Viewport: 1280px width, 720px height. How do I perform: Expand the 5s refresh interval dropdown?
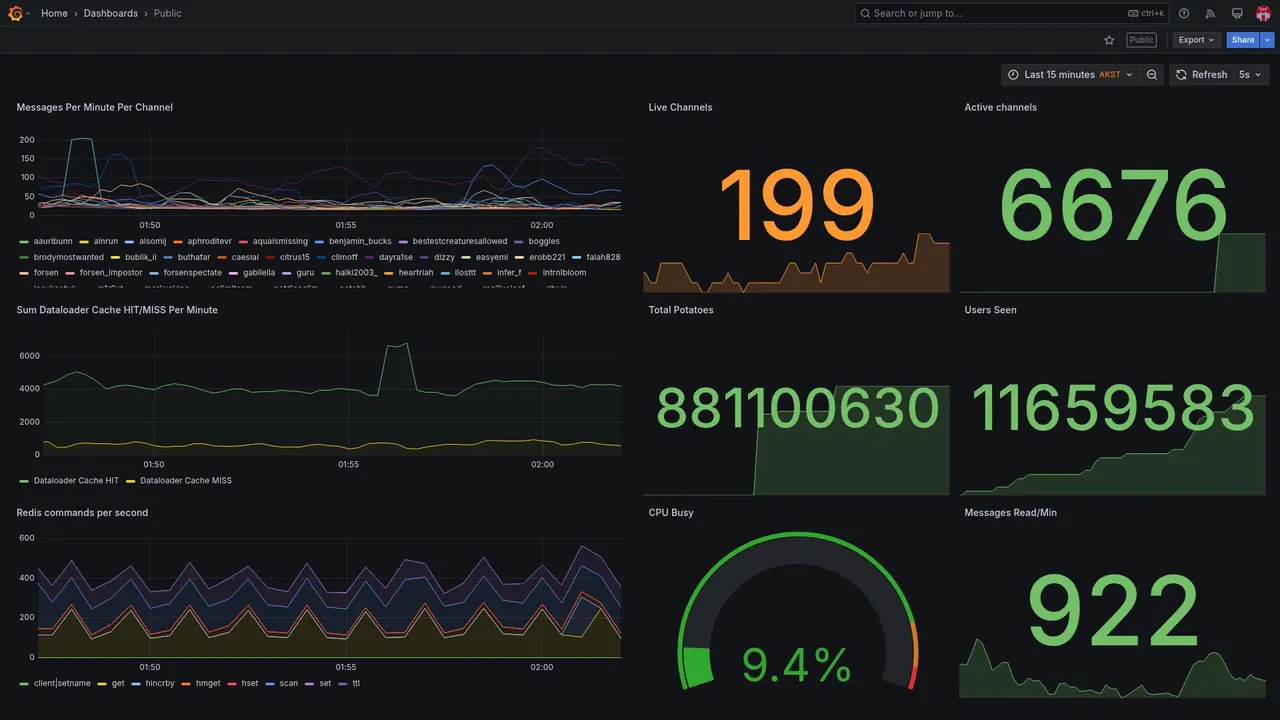[1250, 75]
